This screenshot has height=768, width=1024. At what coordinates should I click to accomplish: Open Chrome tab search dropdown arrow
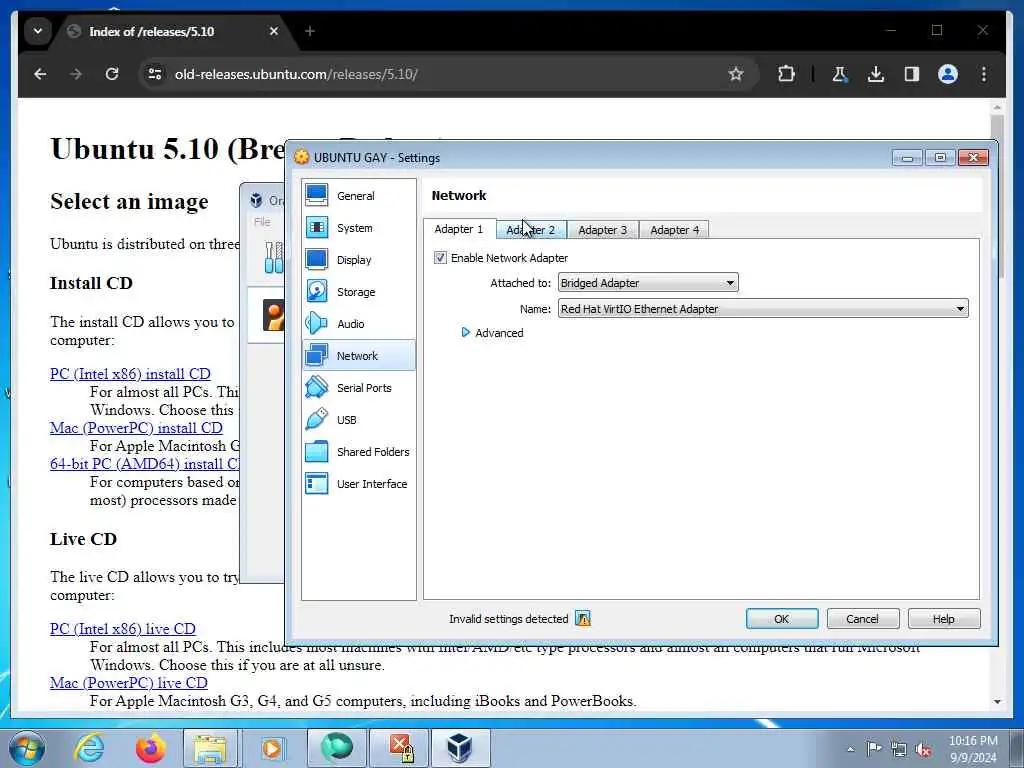coord(38,31)
